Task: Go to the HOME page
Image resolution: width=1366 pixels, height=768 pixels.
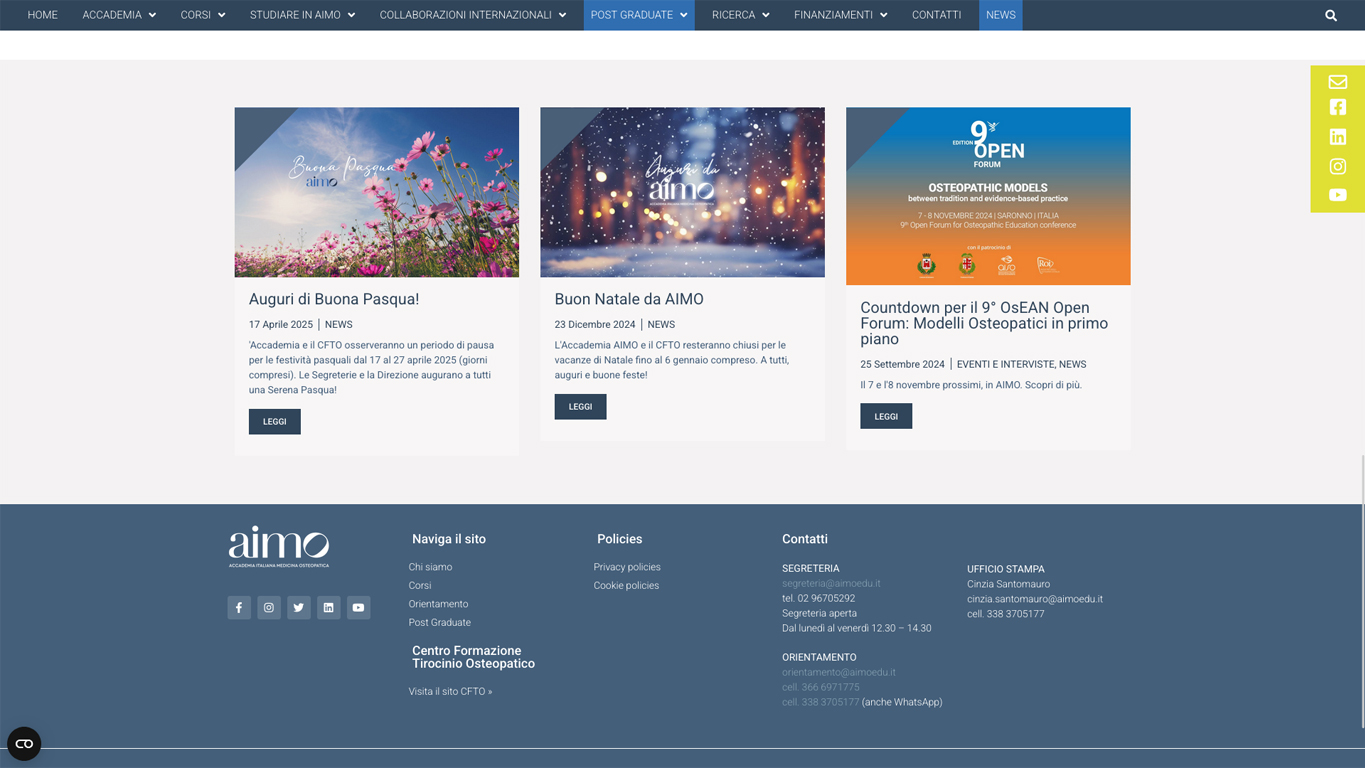Action: coord(43,15)
